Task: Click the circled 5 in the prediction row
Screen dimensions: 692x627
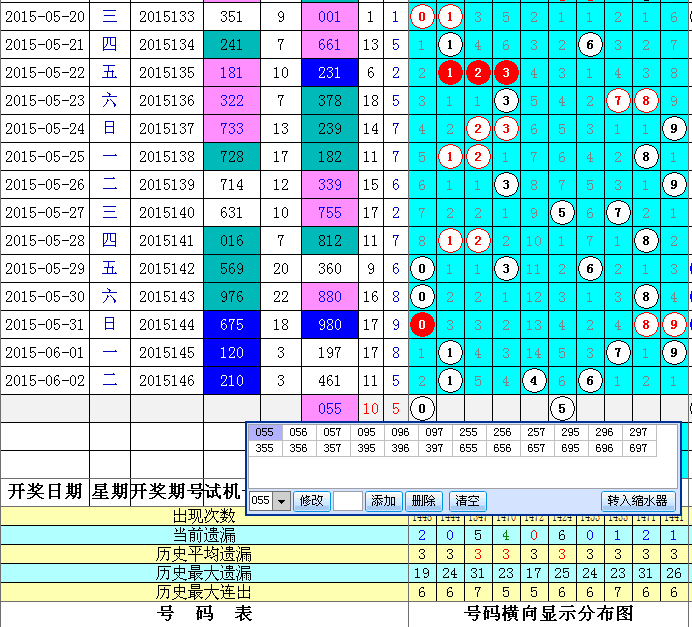Action: [563, 408]
